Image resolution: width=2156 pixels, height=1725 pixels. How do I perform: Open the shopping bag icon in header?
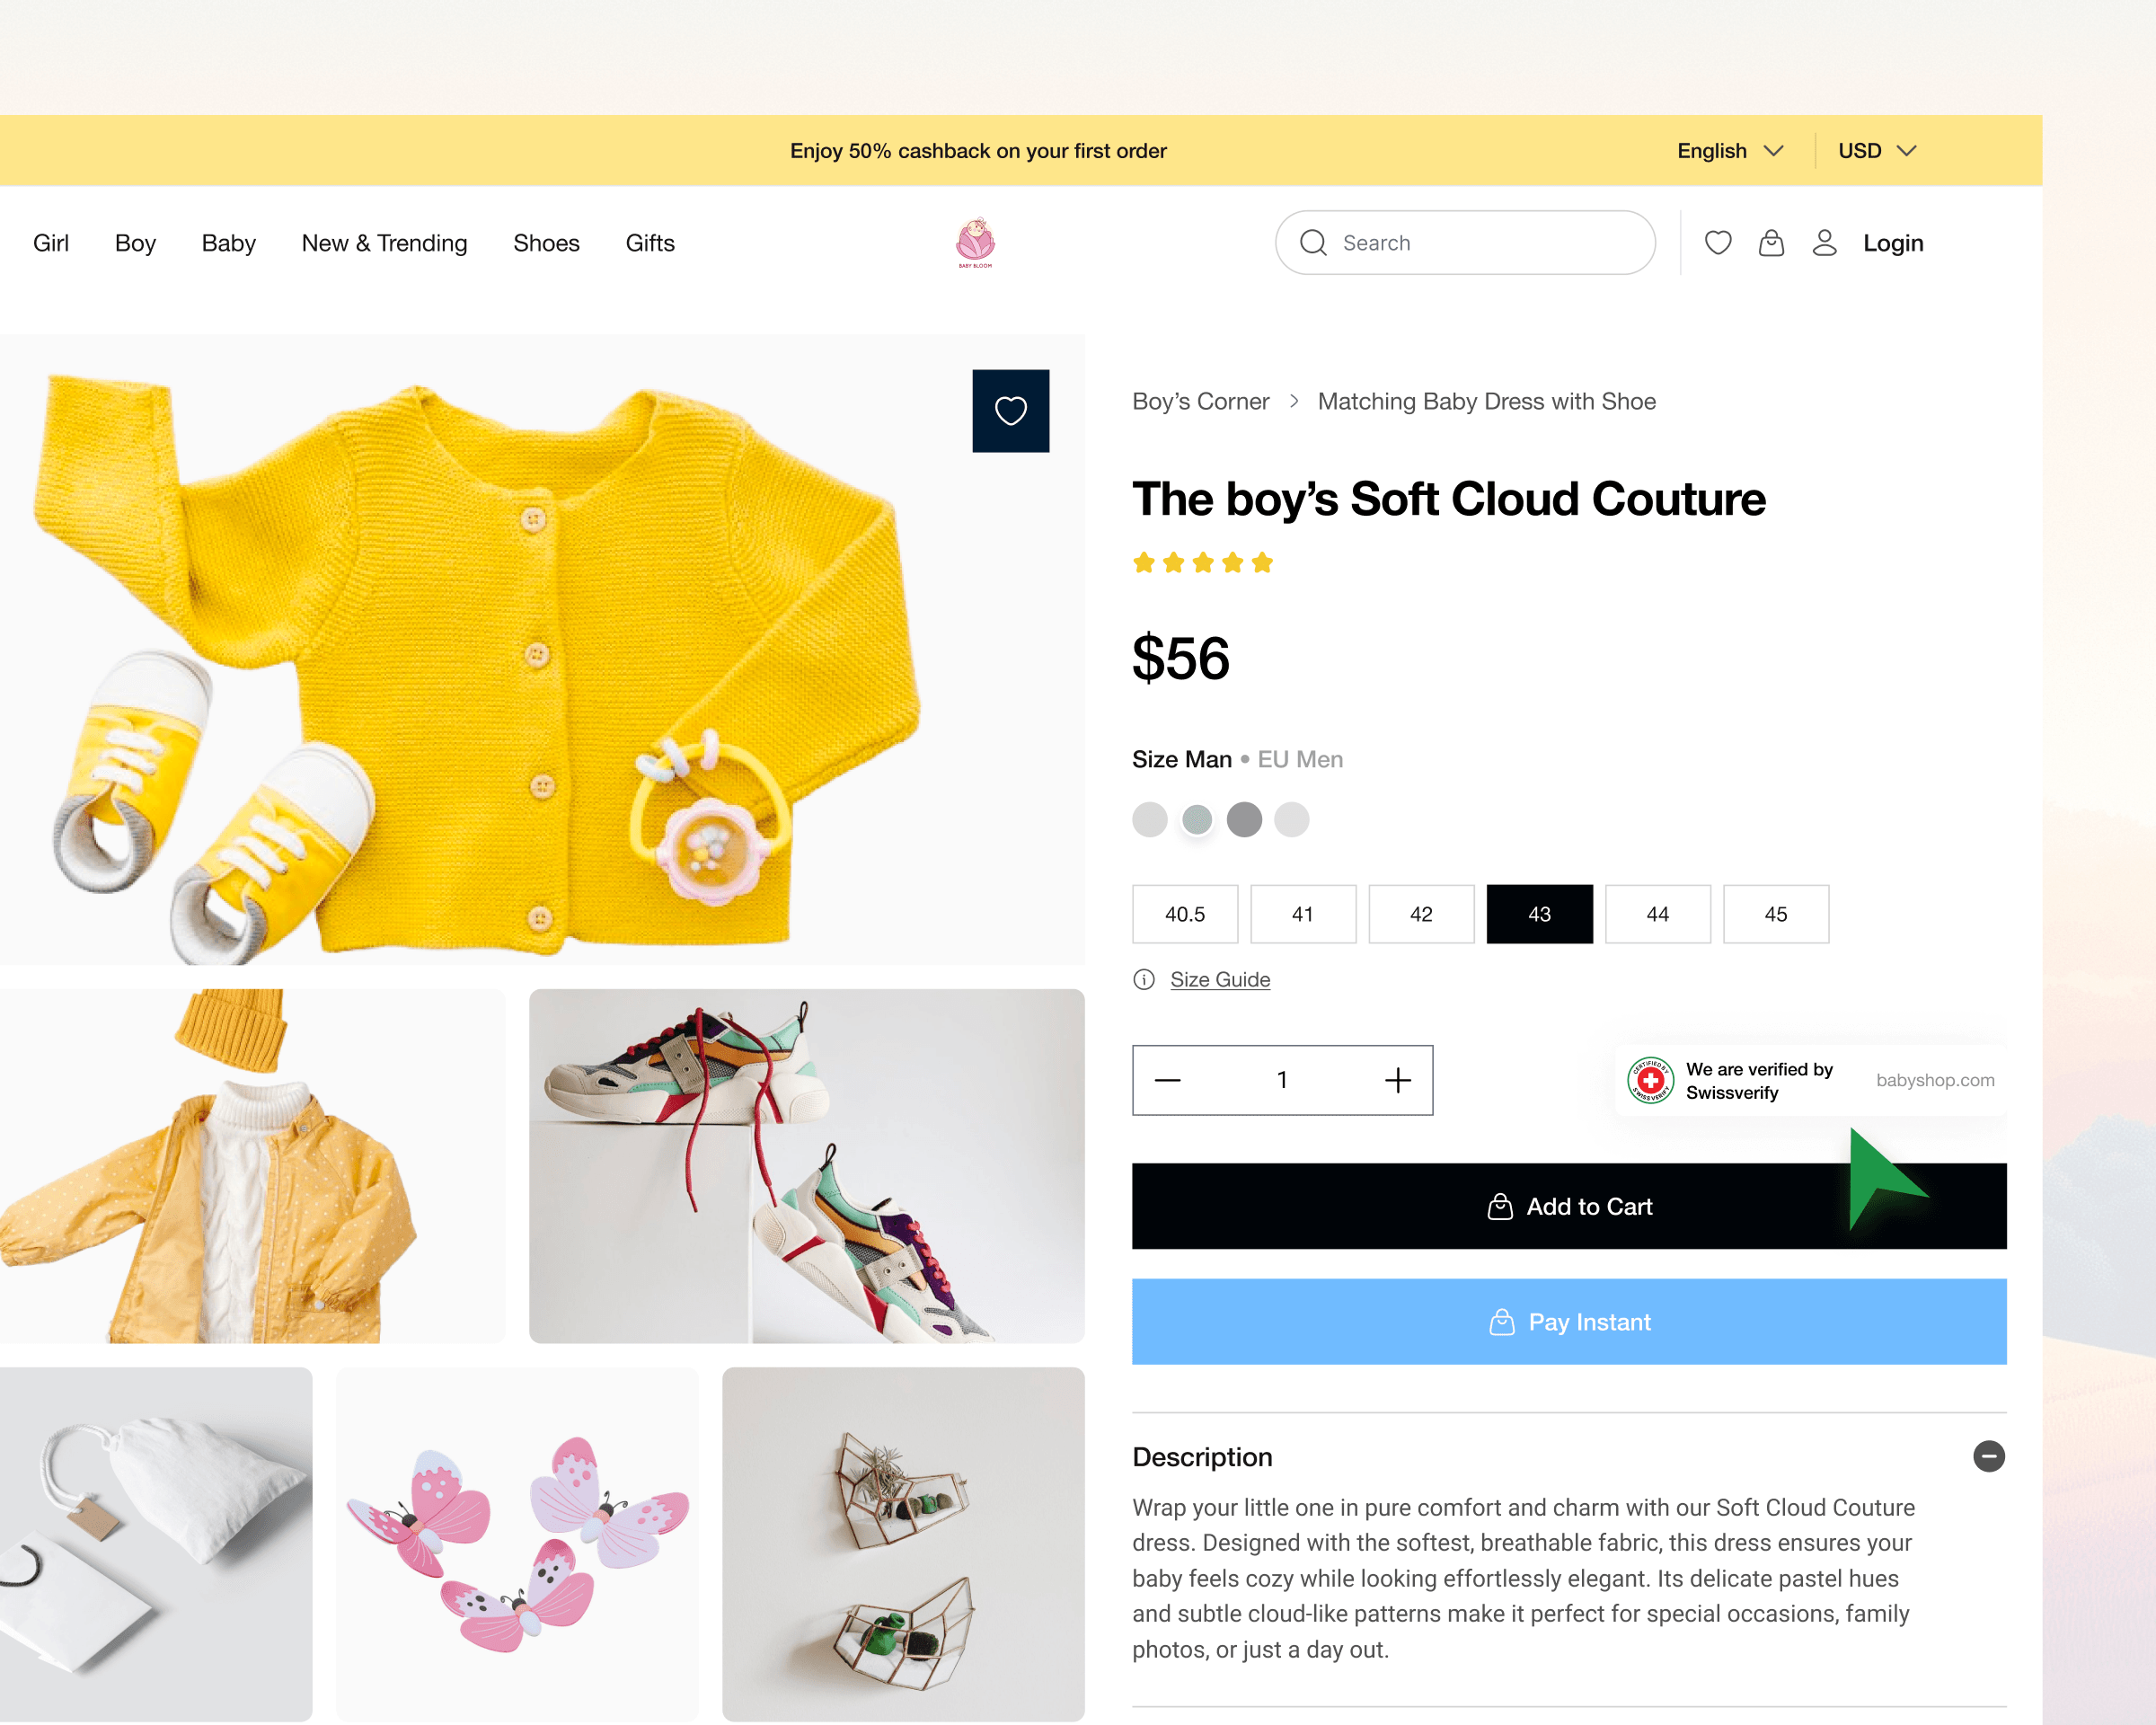1771,243
